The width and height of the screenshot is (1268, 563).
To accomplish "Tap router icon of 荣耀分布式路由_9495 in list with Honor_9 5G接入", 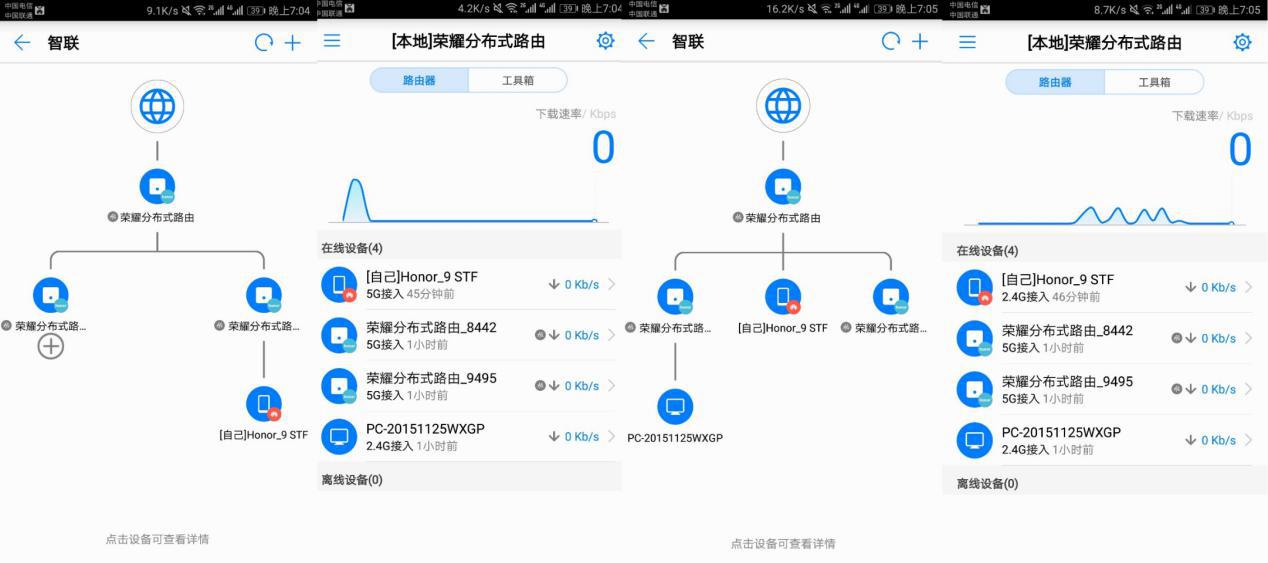I will tap(339, 386).
